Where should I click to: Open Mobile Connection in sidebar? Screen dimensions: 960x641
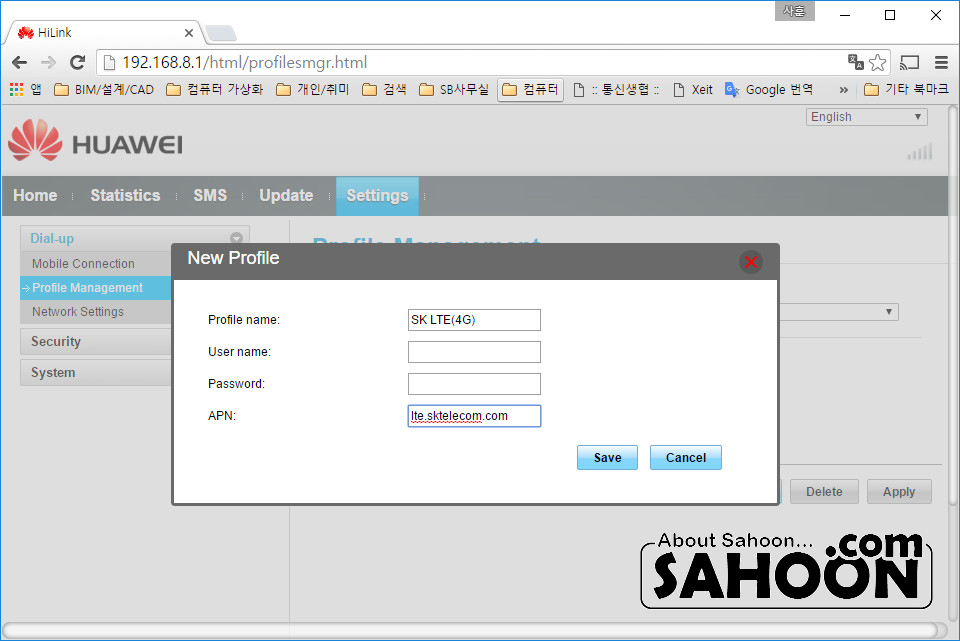(x=83, y=264)
